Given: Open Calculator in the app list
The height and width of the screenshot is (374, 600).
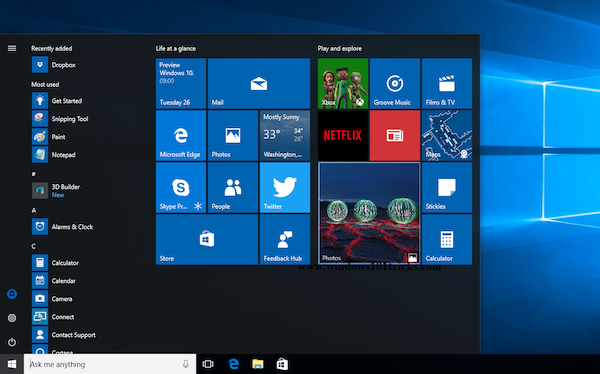Looking at the screenshot, I should [55, 263].
